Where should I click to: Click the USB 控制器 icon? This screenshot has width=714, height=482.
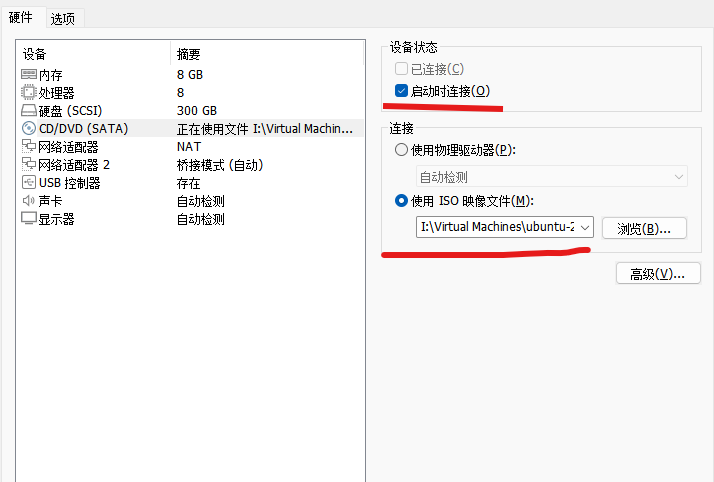pyautogui.click(x=29, y=183)
